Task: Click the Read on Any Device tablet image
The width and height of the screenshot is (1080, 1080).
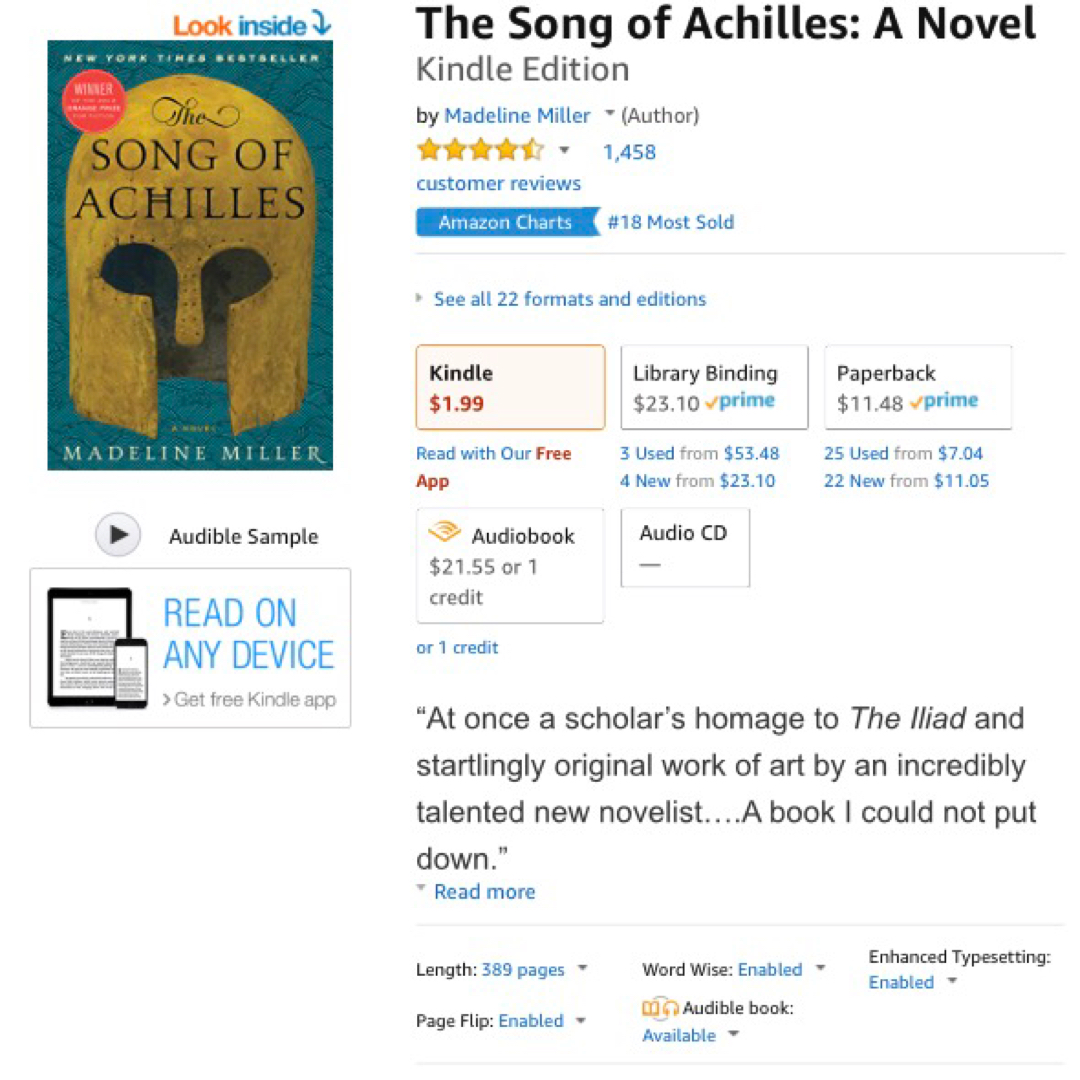Action: 97,648
